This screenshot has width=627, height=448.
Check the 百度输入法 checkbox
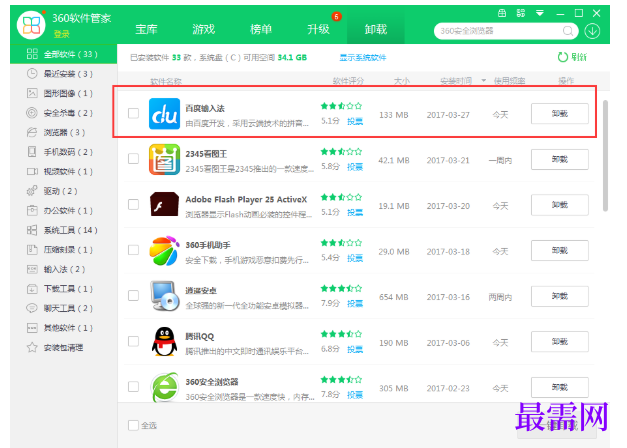pos(134,113)
